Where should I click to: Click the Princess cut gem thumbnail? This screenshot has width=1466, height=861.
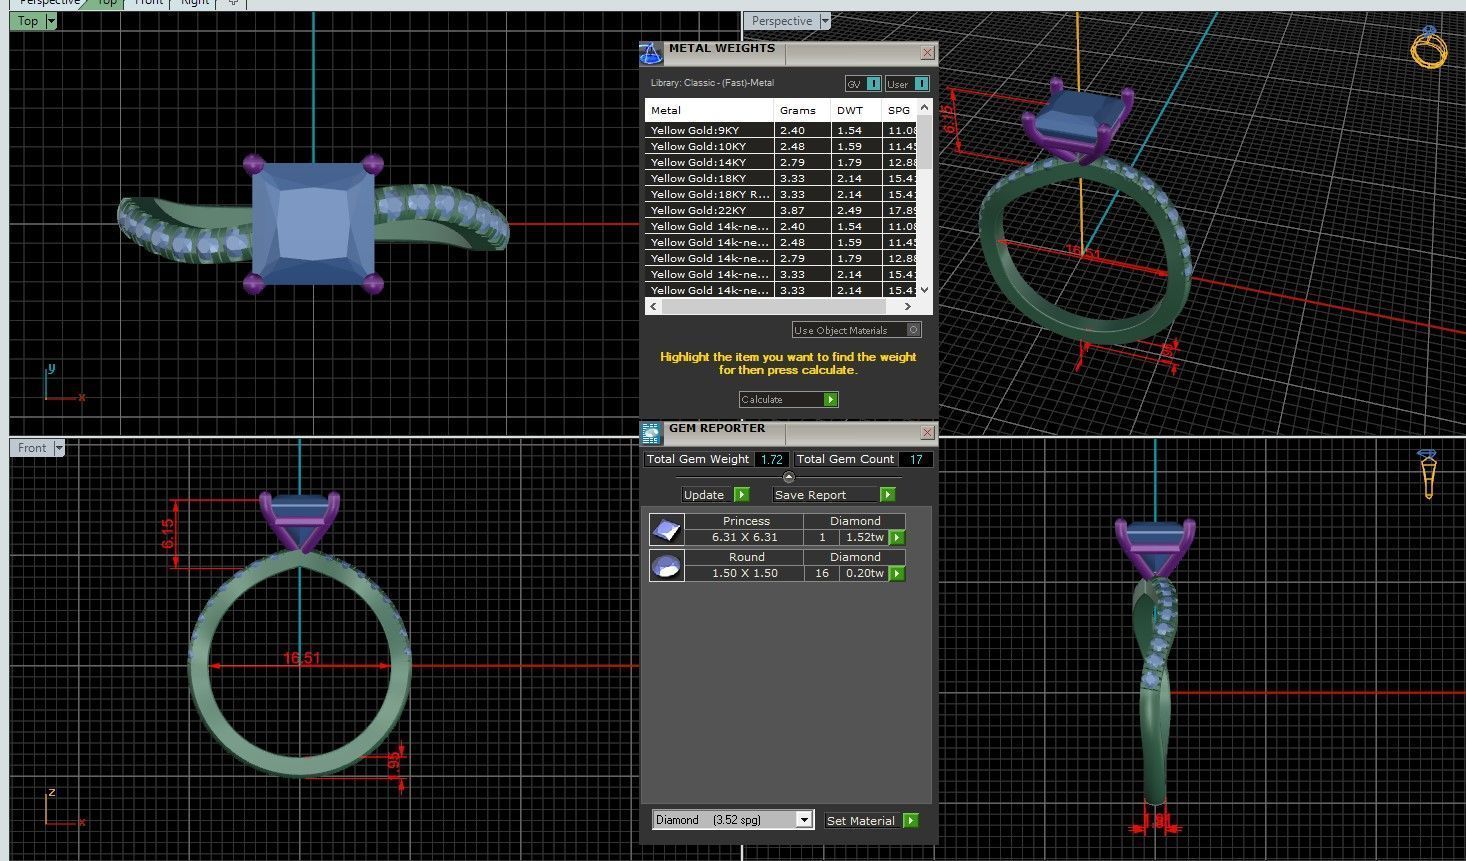tap(667, 529)
